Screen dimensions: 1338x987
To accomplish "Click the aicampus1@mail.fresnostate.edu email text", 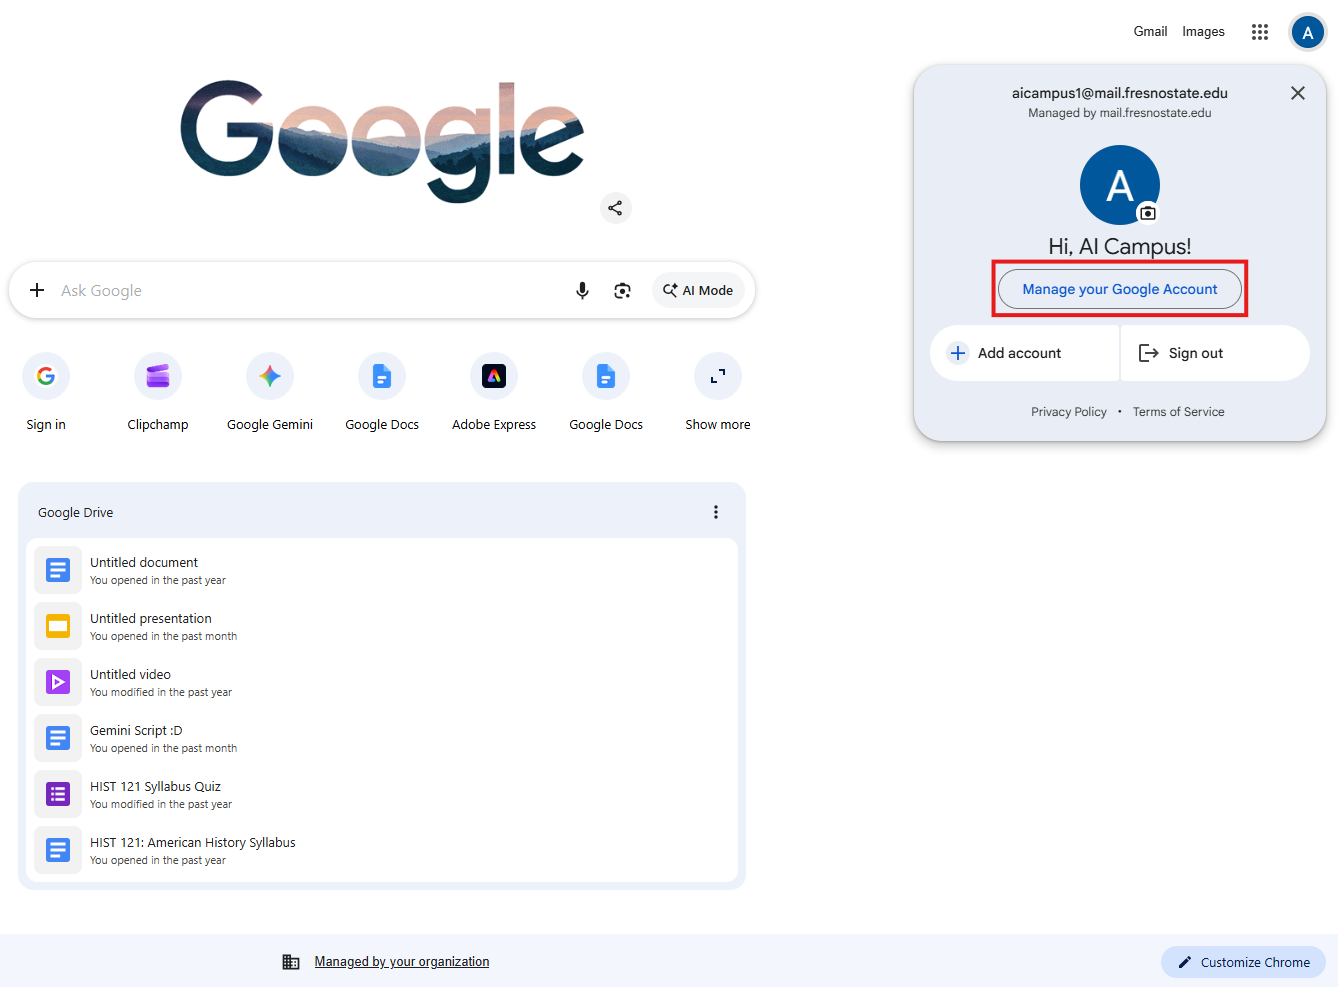I will point(1120,93).
